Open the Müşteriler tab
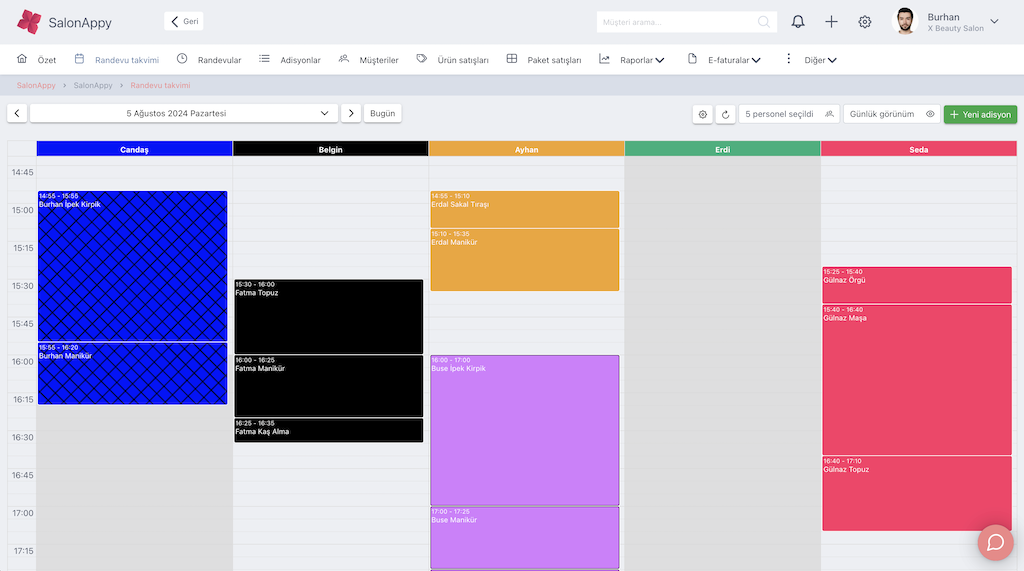1024x571 pixels. 369,60
